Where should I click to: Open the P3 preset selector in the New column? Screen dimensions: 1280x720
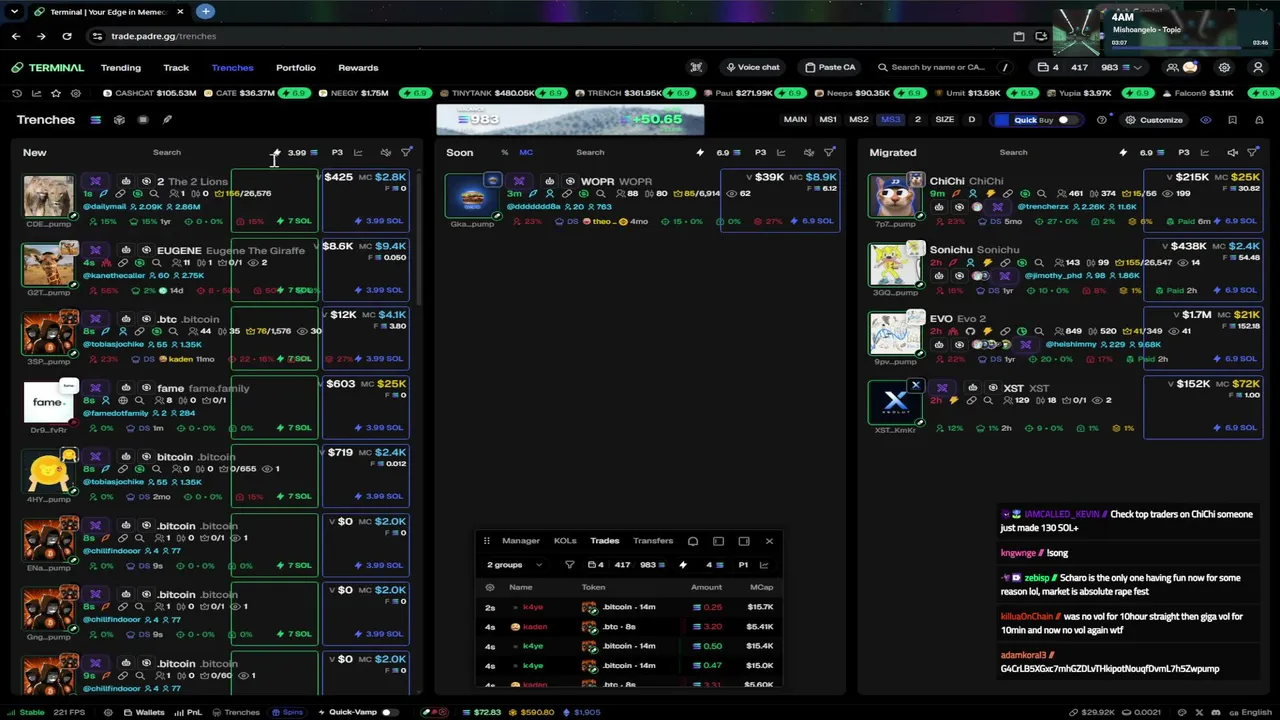(x=337, y=152)
